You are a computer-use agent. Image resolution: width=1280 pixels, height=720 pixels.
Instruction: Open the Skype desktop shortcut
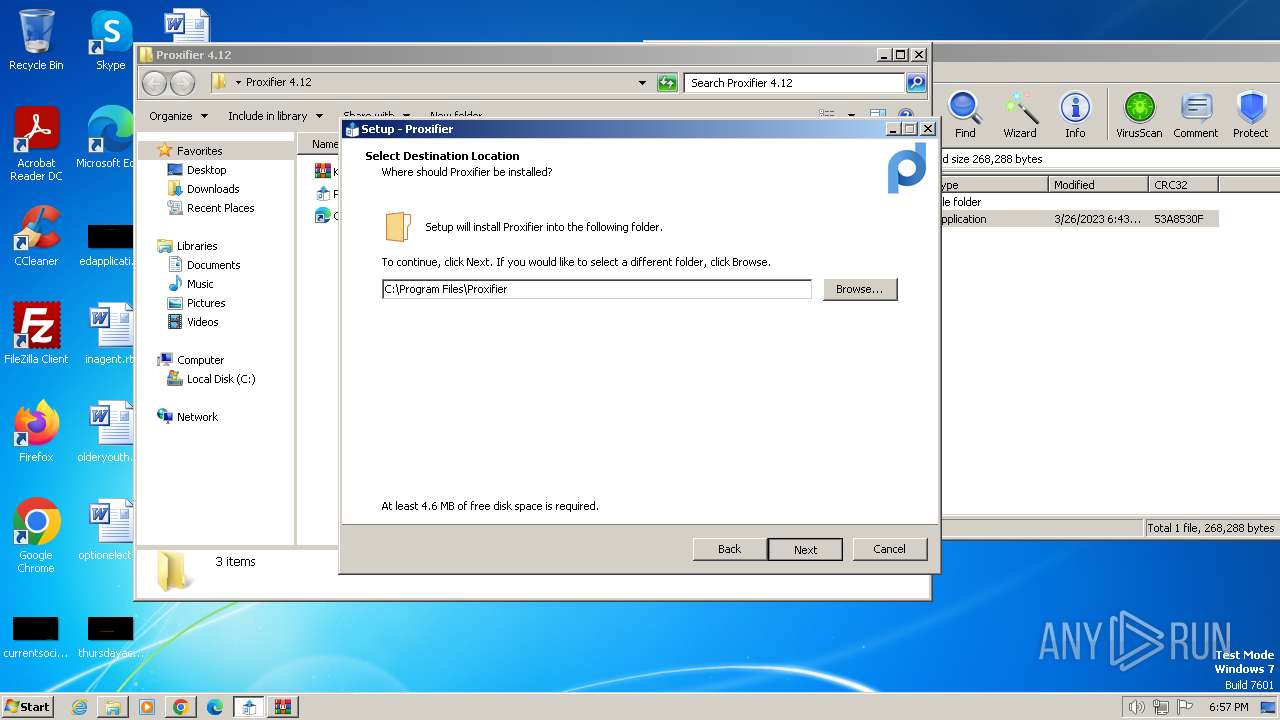click(110, 40)
